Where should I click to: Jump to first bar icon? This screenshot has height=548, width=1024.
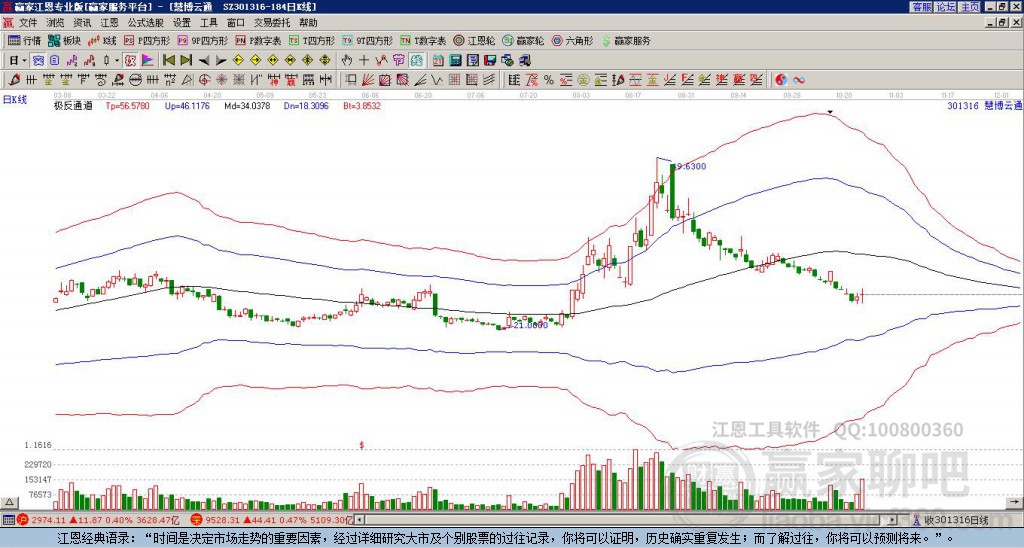[168, 61]
